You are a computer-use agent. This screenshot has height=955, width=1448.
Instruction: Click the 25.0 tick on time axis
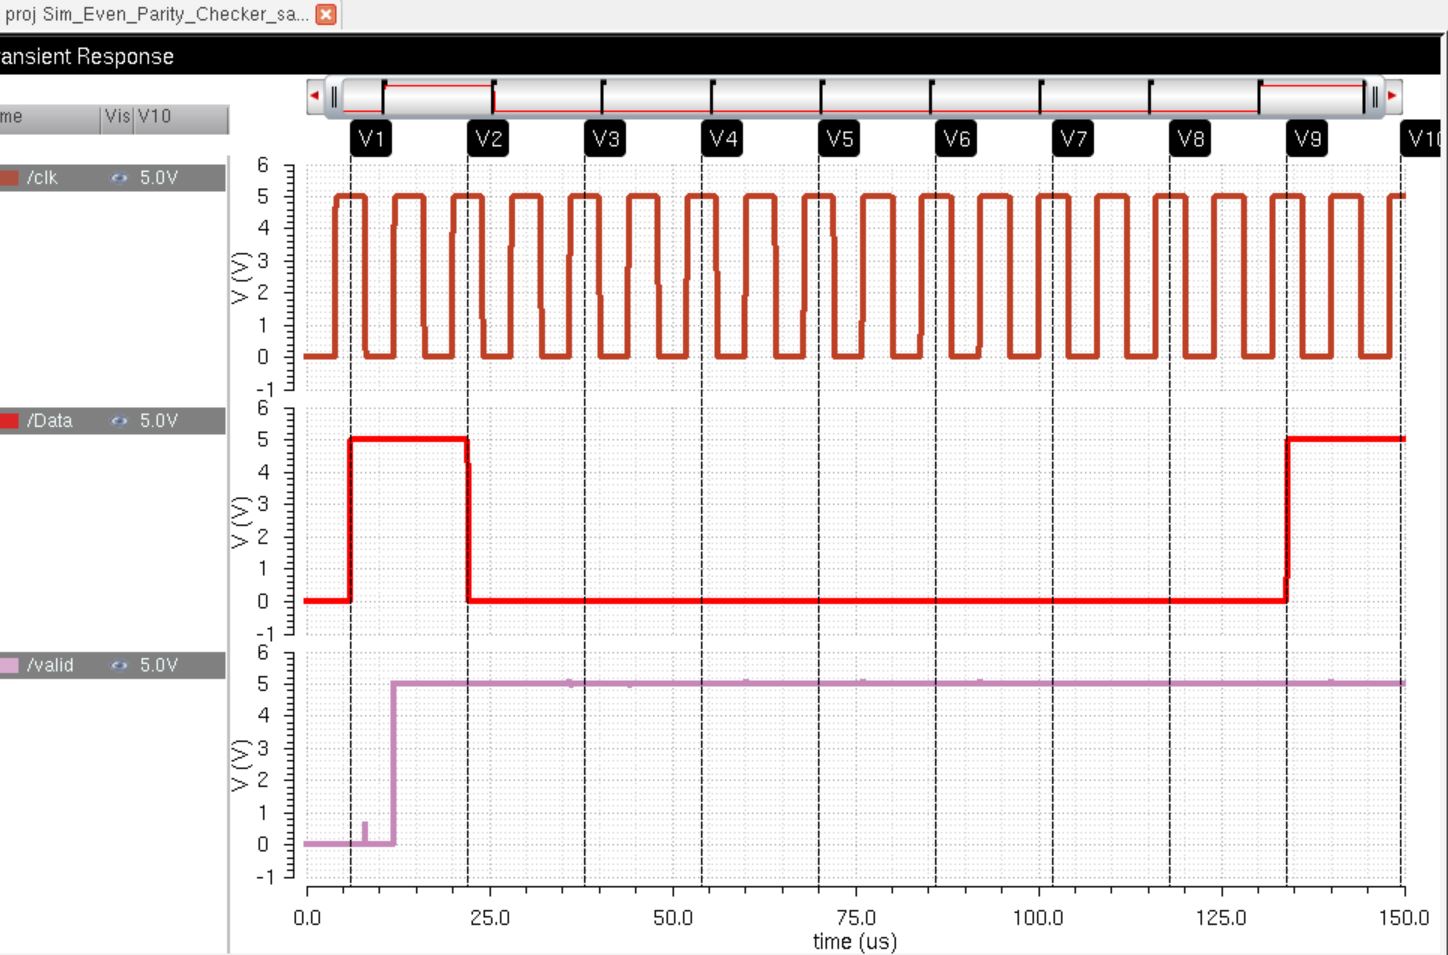[490, 918]
